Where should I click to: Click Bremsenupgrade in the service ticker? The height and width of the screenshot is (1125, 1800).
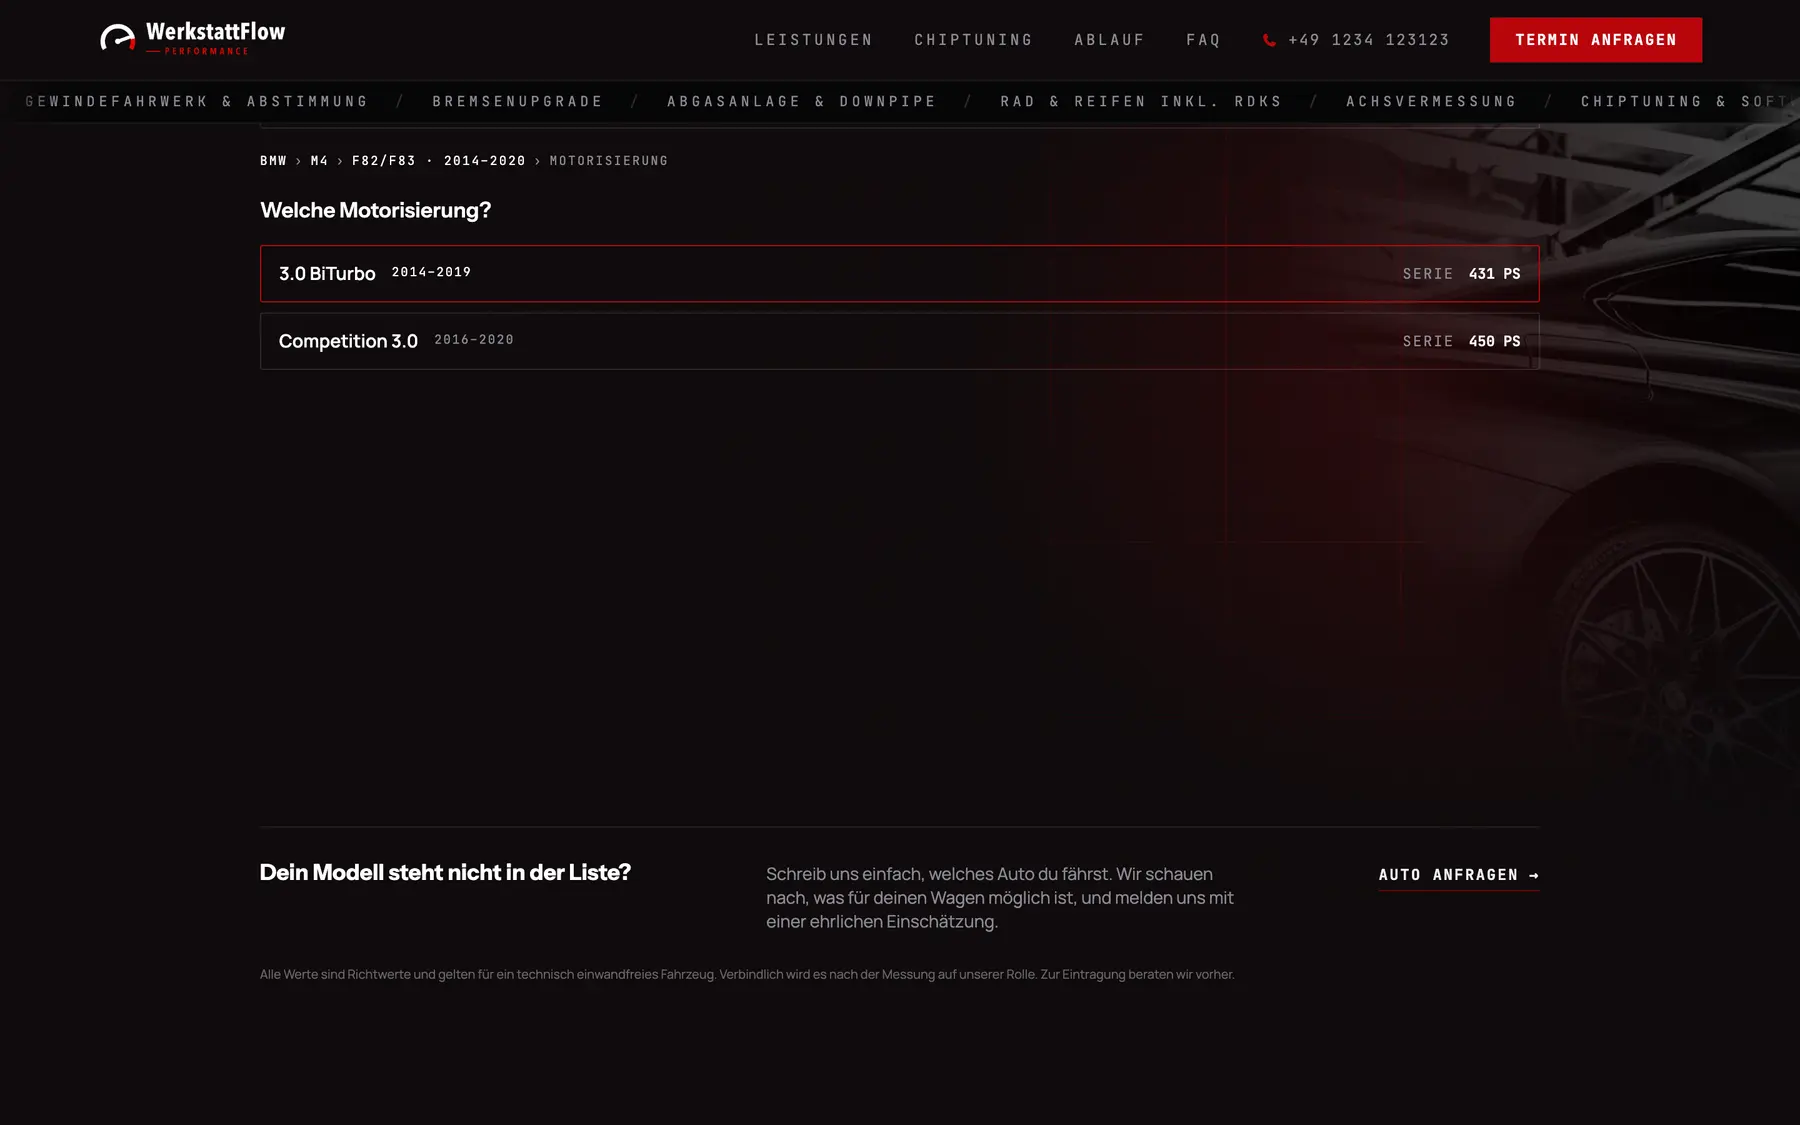coord(517,102)
